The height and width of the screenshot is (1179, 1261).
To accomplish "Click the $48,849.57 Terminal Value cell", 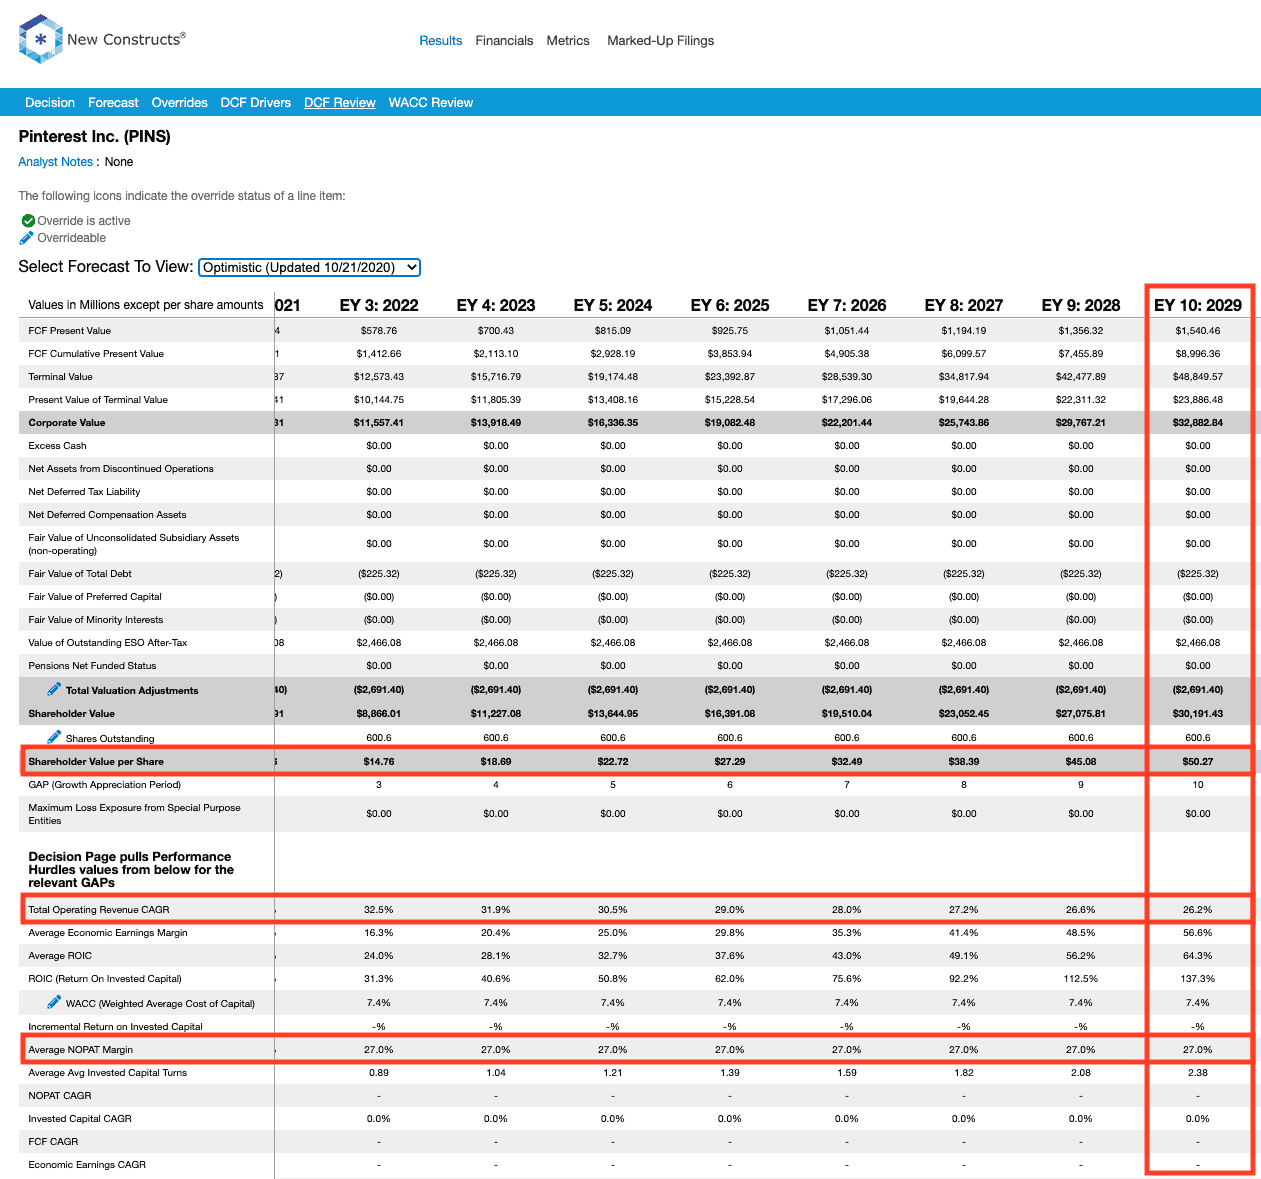I will coord(1198,377).
